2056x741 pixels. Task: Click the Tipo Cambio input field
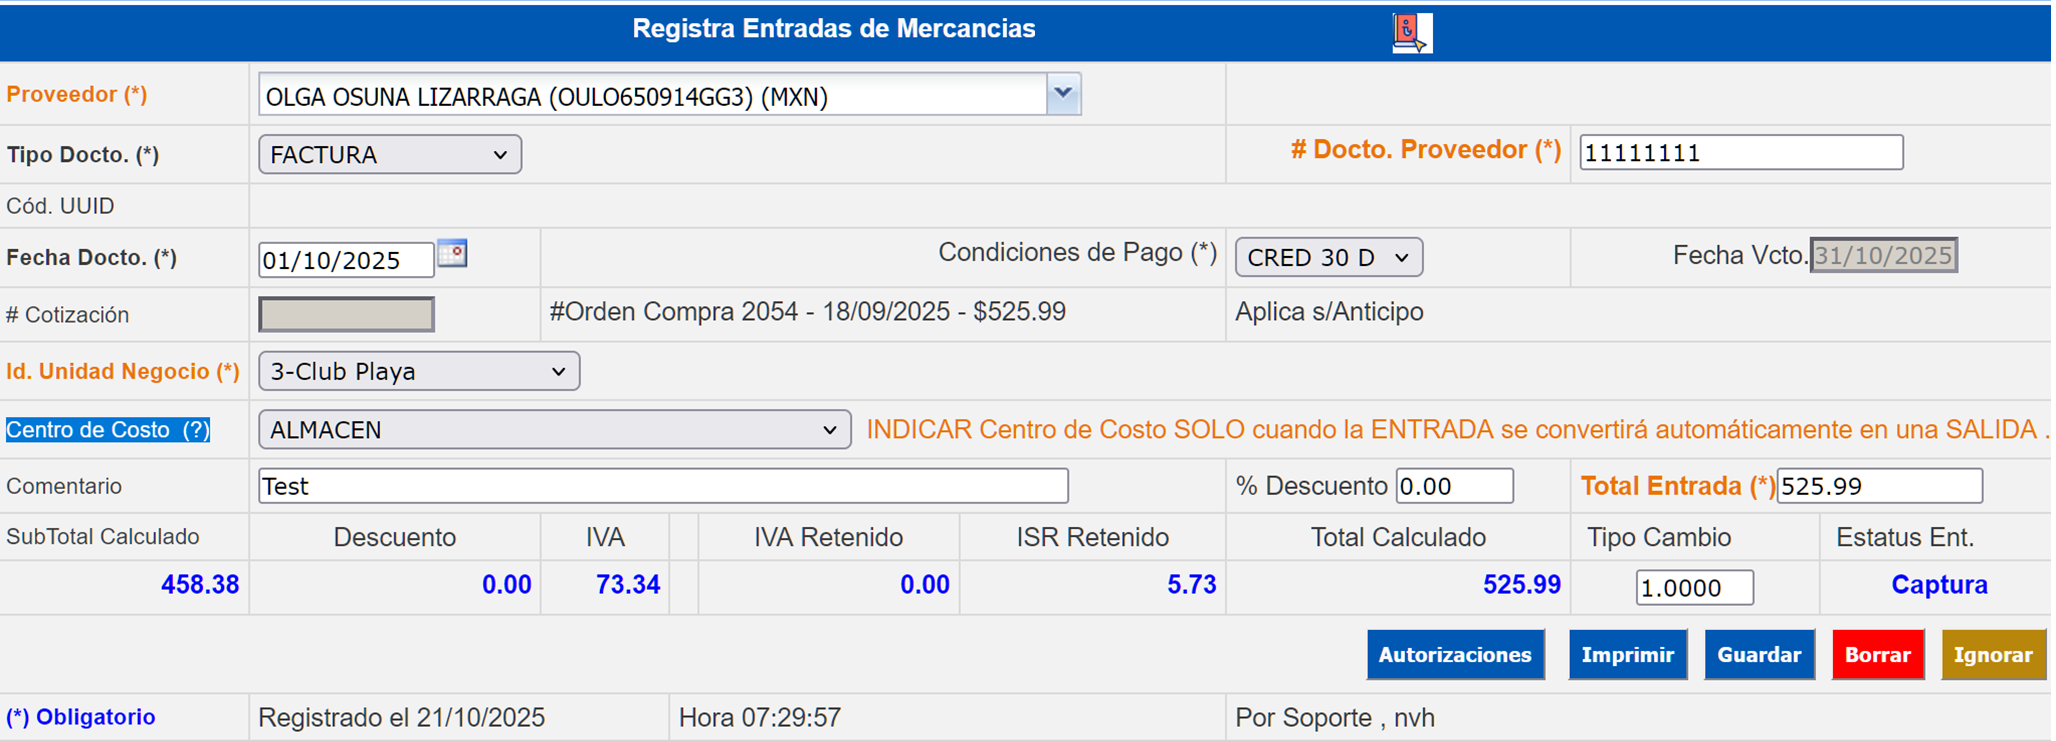(x=1693, y=588)
